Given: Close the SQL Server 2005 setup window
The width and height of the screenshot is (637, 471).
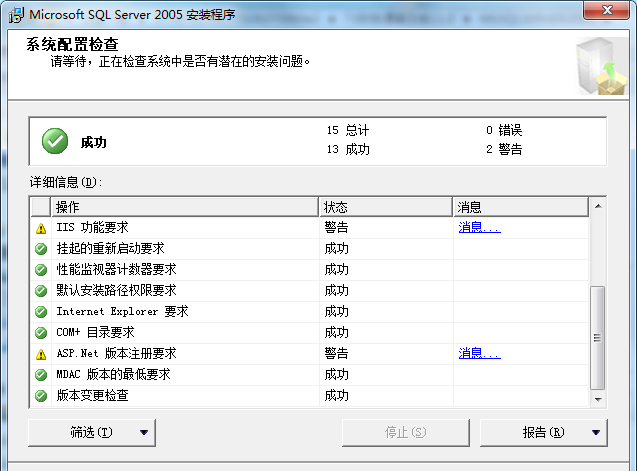Looking at the screenshot, I should tap(607, 10).
